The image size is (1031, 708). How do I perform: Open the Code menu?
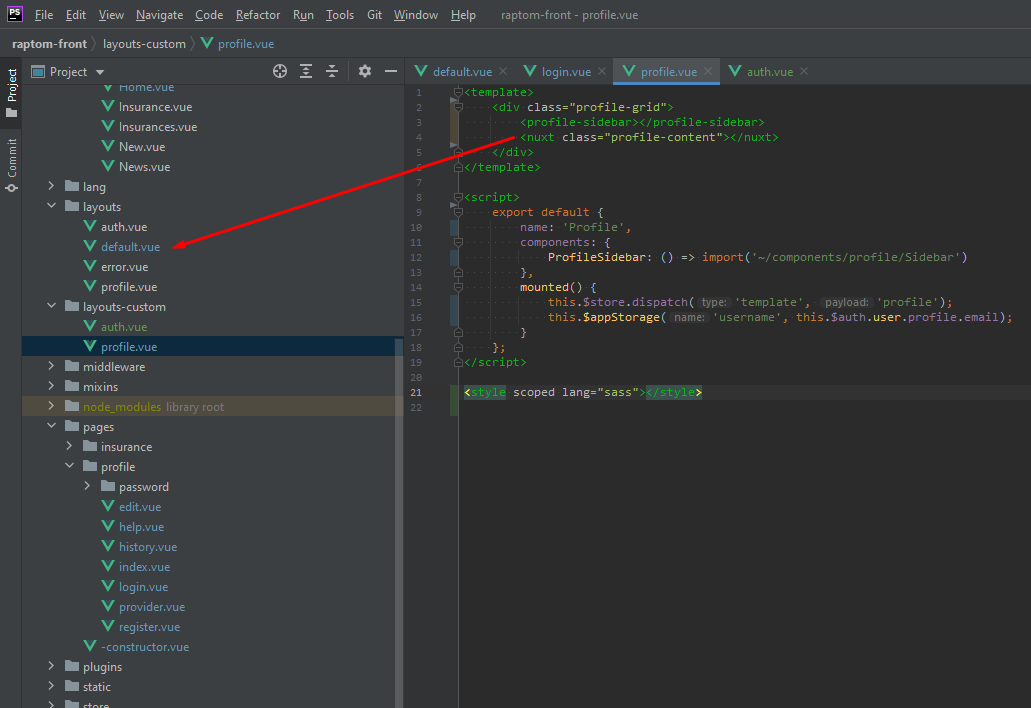pos(209,14)
